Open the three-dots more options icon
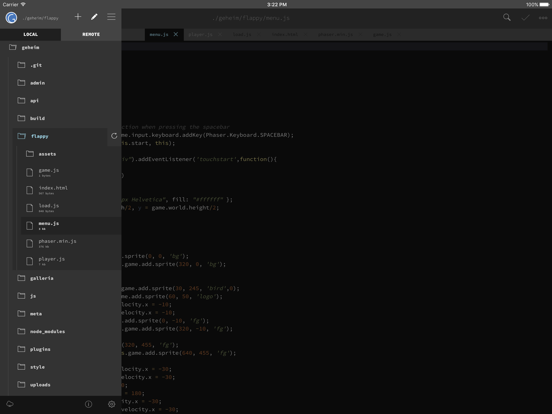The image size is (552, 414). tap(543, 18)
